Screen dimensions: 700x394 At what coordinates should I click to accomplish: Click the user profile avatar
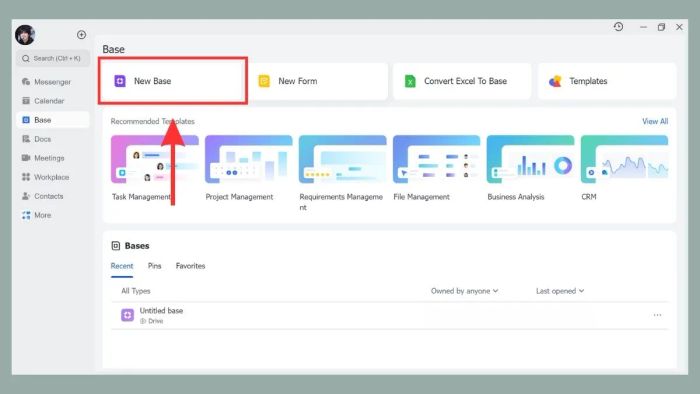pos(25,35)
